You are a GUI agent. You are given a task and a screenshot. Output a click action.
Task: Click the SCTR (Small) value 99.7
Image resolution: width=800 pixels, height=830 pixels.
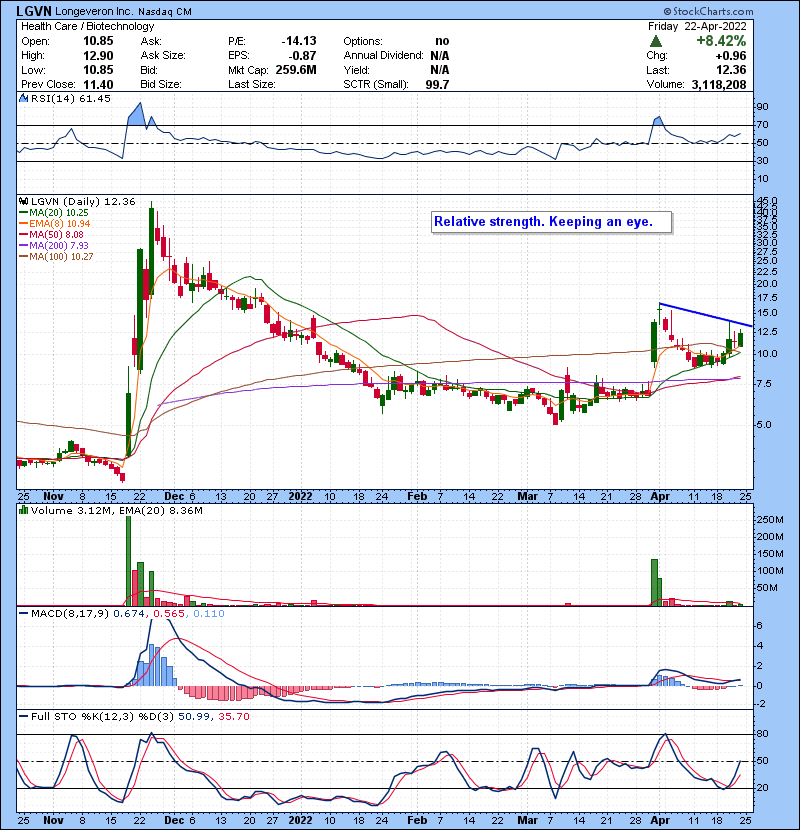(x=437, y=85)
